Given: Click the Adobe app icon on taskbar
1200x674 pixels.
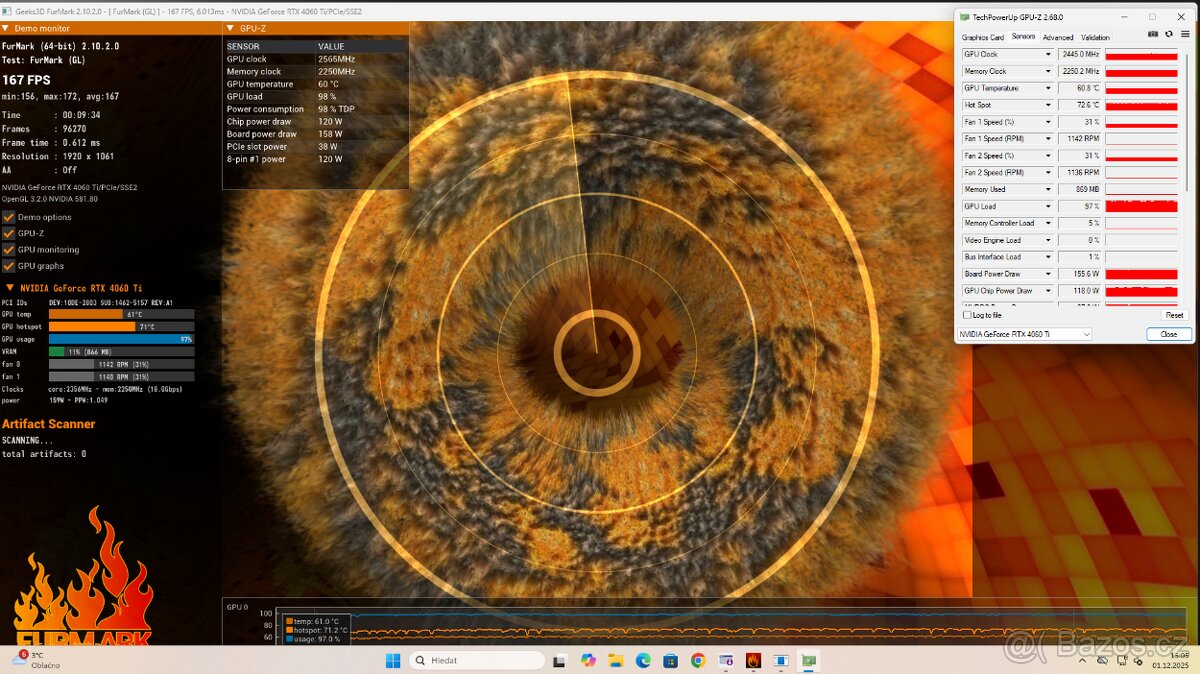Looking at the screenshot, I should pyautogui.click(x=753, y=660).
